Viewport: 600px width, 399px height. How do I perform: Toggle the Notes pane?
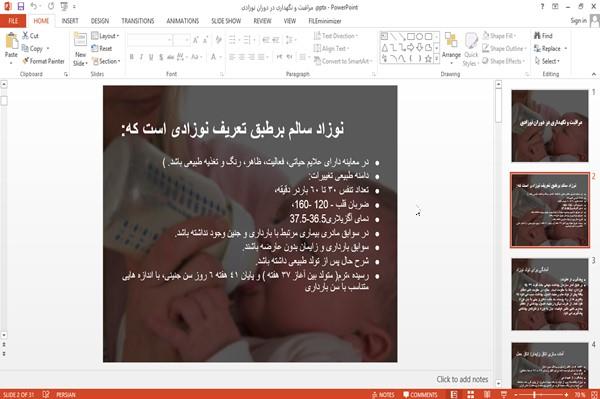pyautogui.click(x=383, y=394)
